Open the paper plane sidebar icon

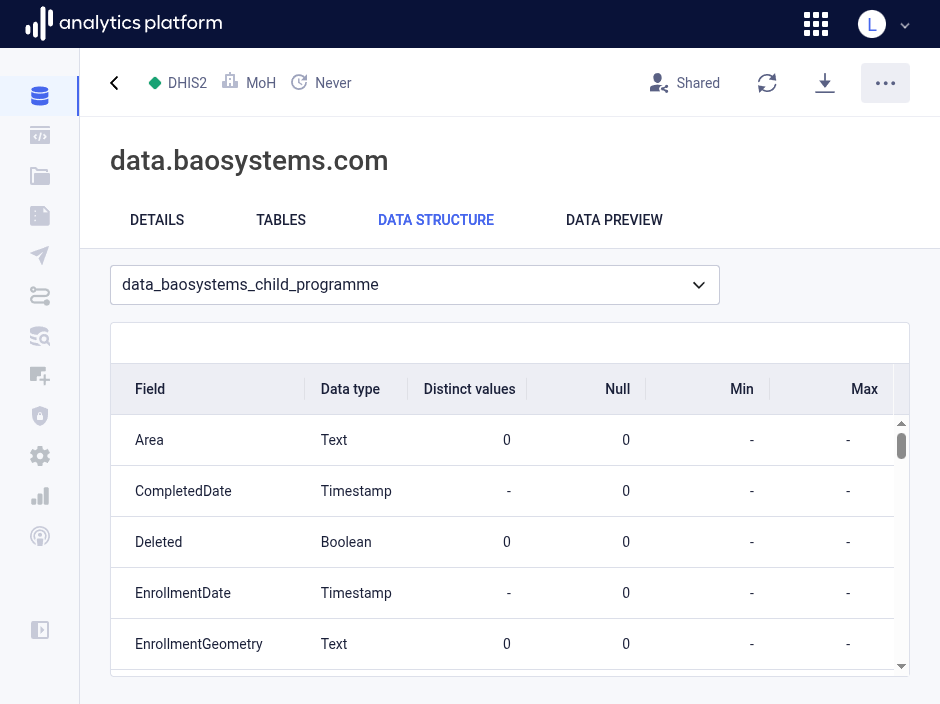[40, 256]
